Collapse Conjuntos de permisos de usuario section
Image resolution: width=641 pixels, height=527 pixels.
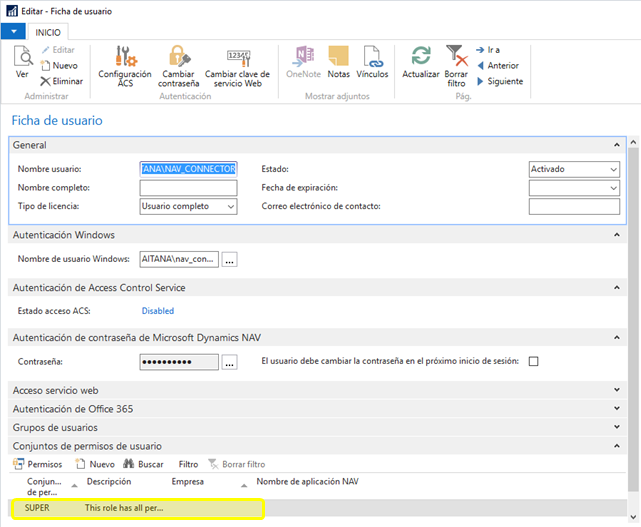(616, 446)
